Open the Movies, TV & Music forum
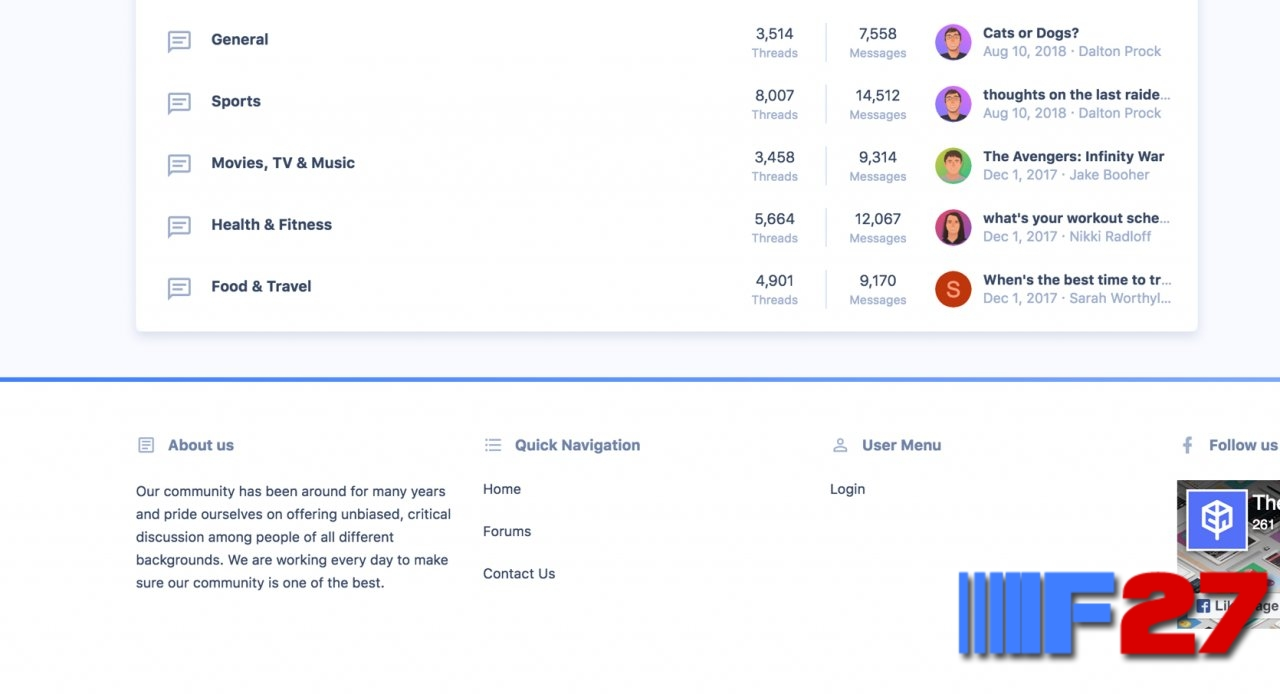Viewport: 1280px width, 694px height. tap(283, 163)
